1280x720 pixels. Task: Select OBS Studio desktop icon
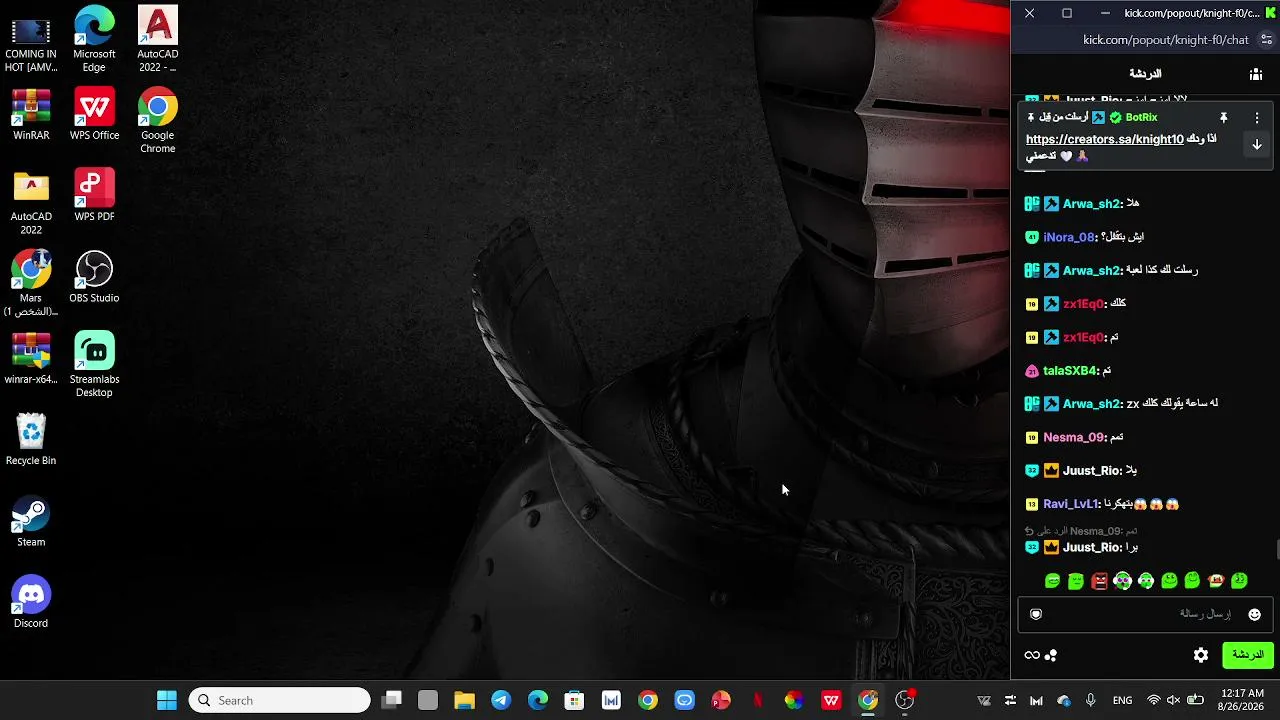94,276
